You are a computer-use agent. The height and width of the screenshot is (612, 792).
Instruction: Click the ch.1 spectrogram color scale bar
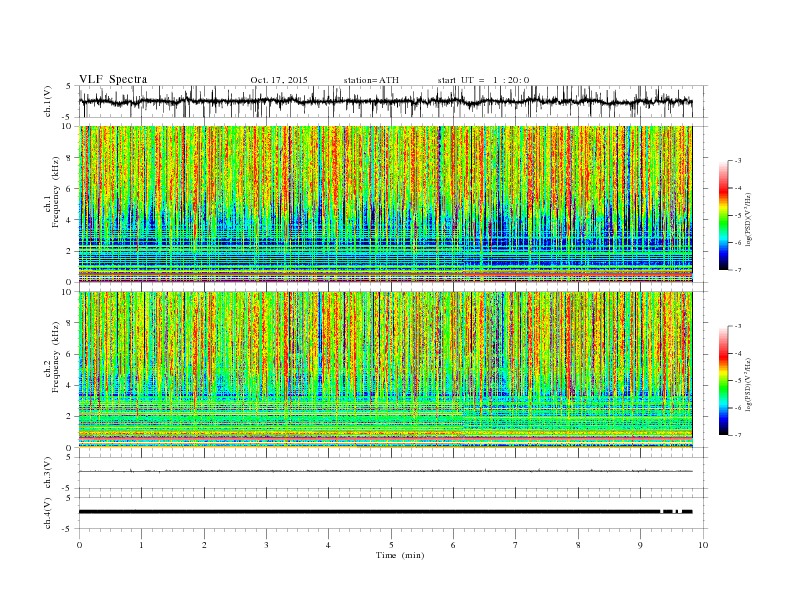point(723,215)
